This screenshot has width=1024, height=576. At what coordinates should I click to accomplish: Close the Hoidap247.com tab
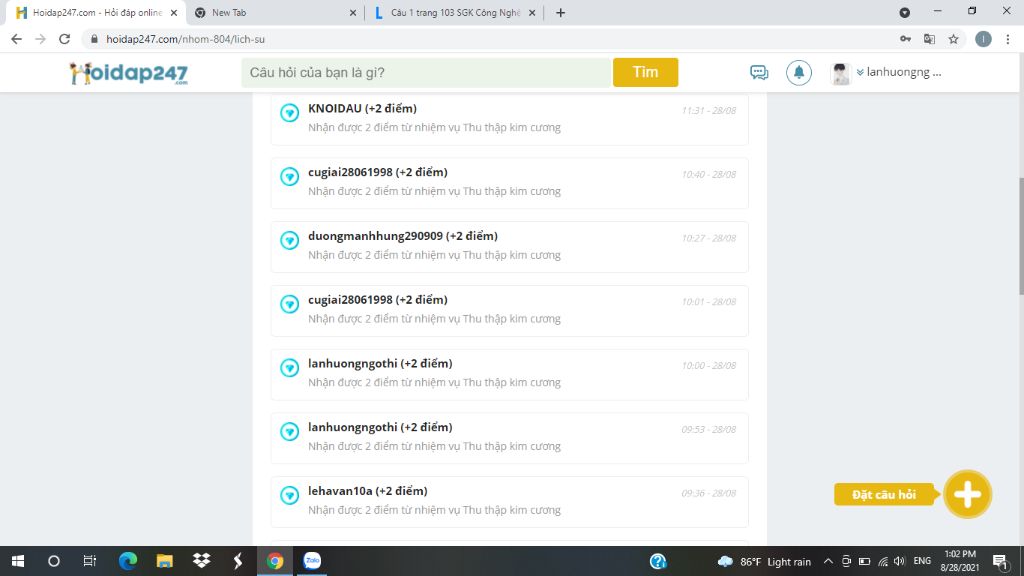click(x=174, y=12)
